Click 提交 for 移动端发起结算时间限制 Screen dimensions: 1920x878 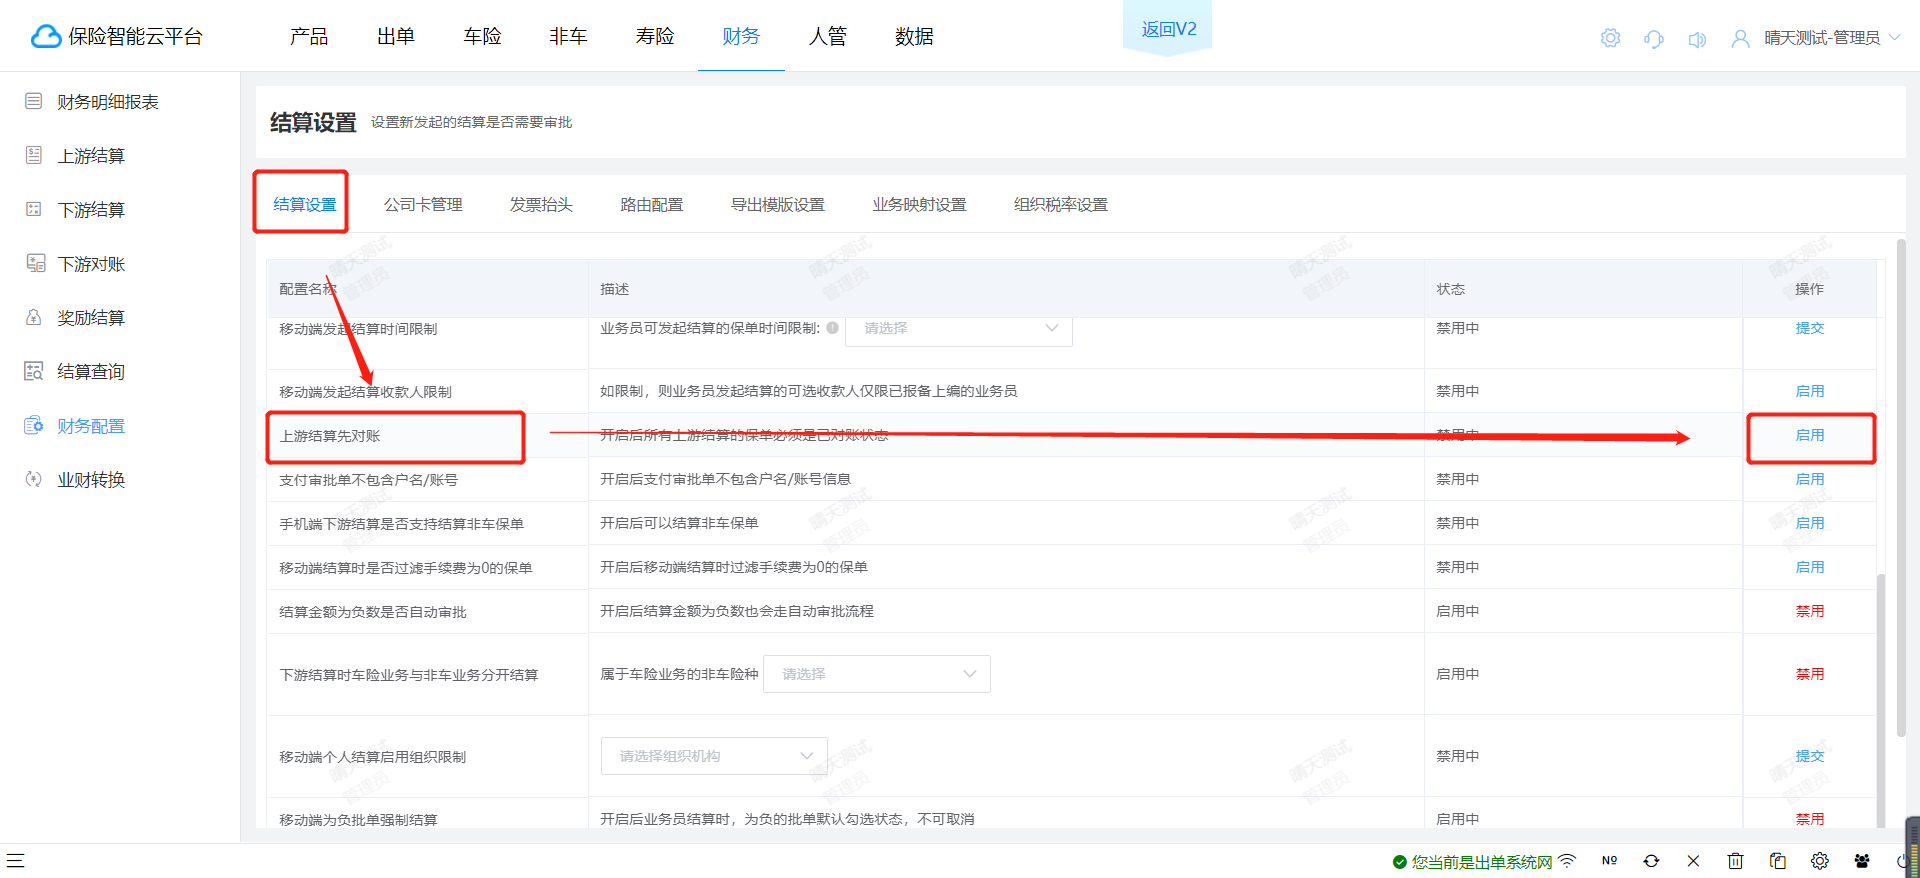(x=1810, y=328)
